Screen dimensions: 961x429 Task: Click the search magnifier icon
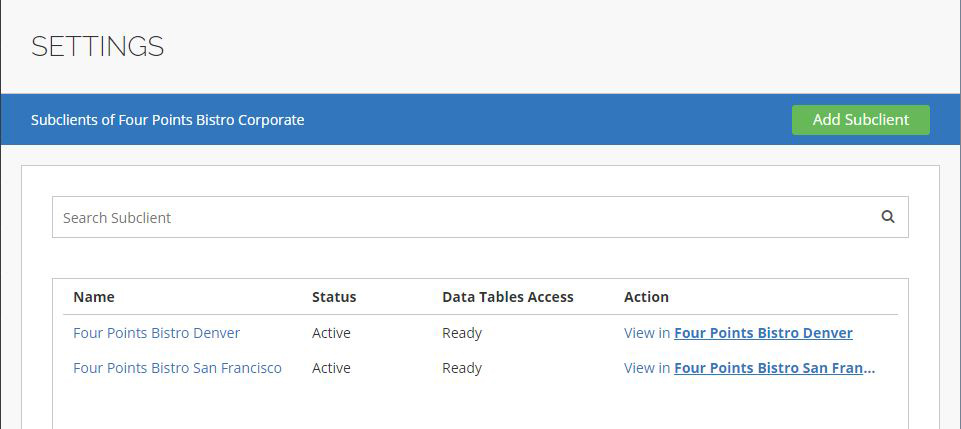887,217
